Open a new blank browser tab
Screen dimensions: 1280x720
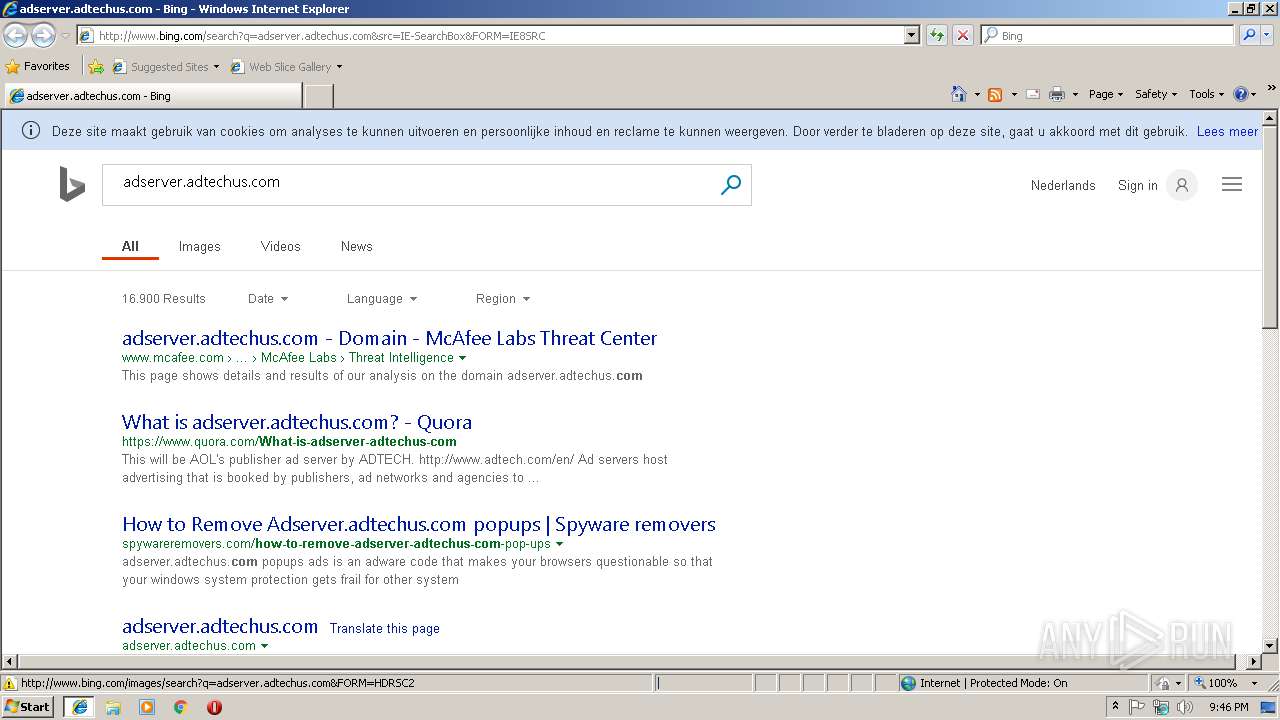coord(318,96)
